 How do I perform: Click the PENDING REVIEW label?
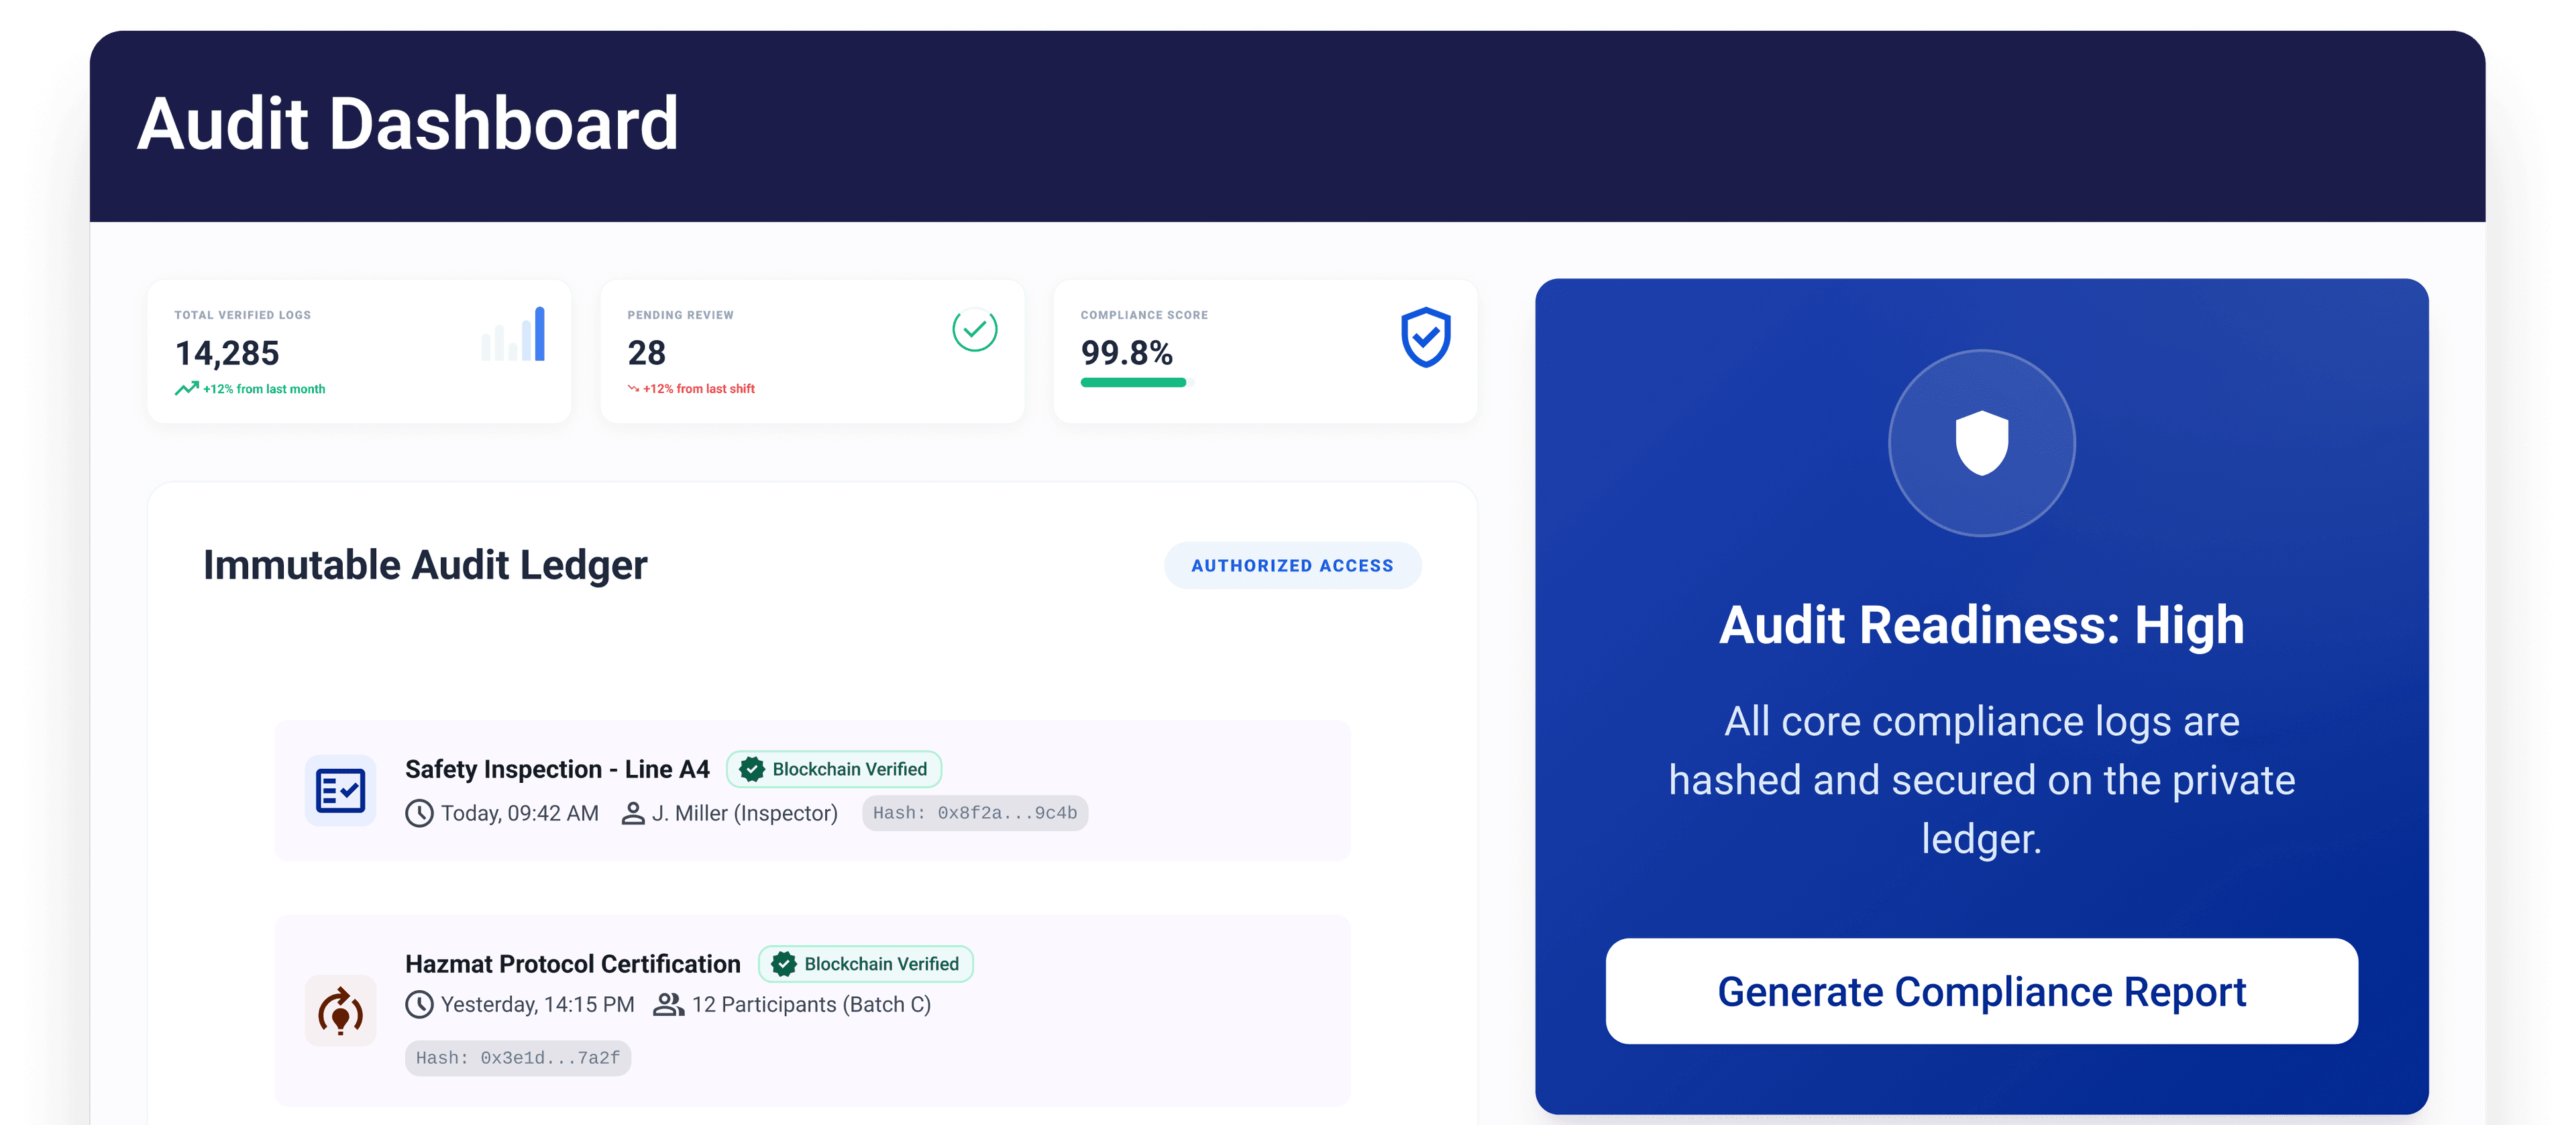681,315
